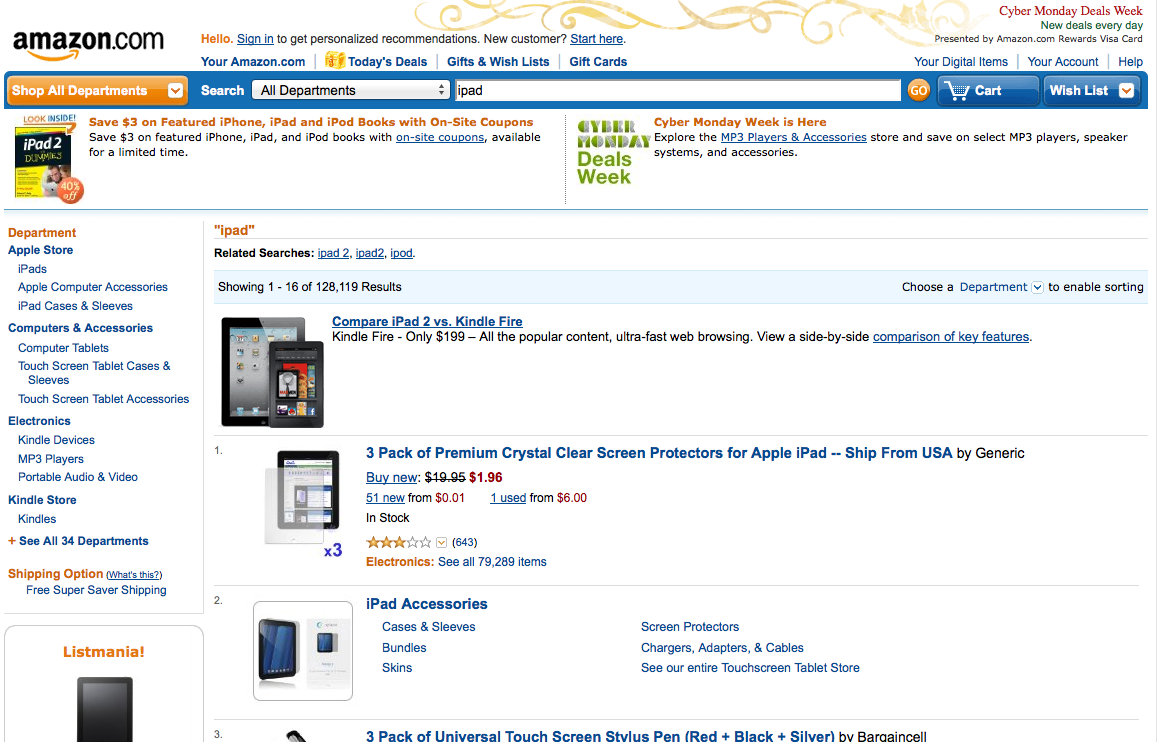The image size is (1157, 742).
Task: Go to Gifts & Wish Lists
Action: 498,61
